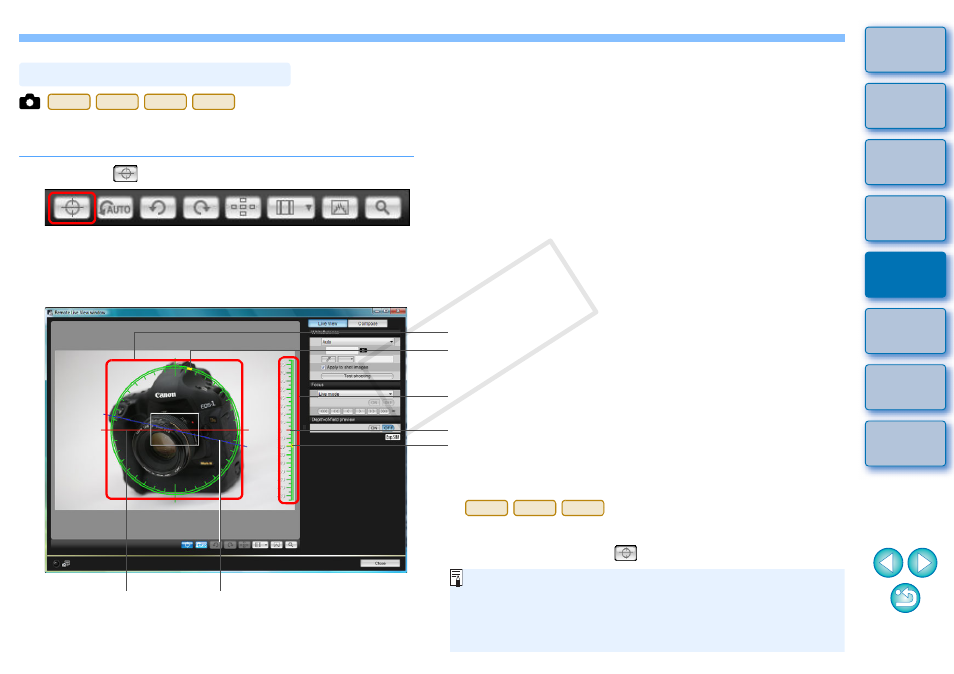Image resolution: width=954 pixels, height=674 pixels.
Task: Select the white balance eyedropper tool
Action: point(329,360)
